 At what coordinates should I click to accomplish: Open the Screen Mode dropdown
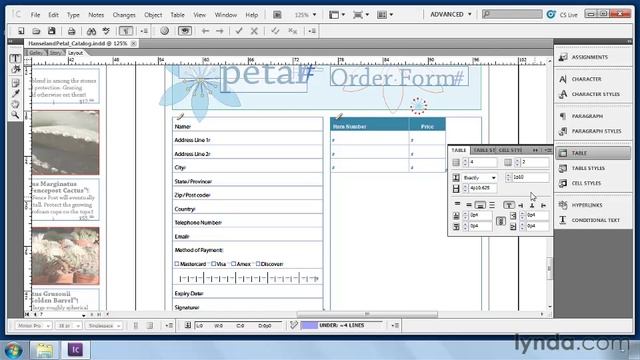pyautogui.click(x=361, y=15)
